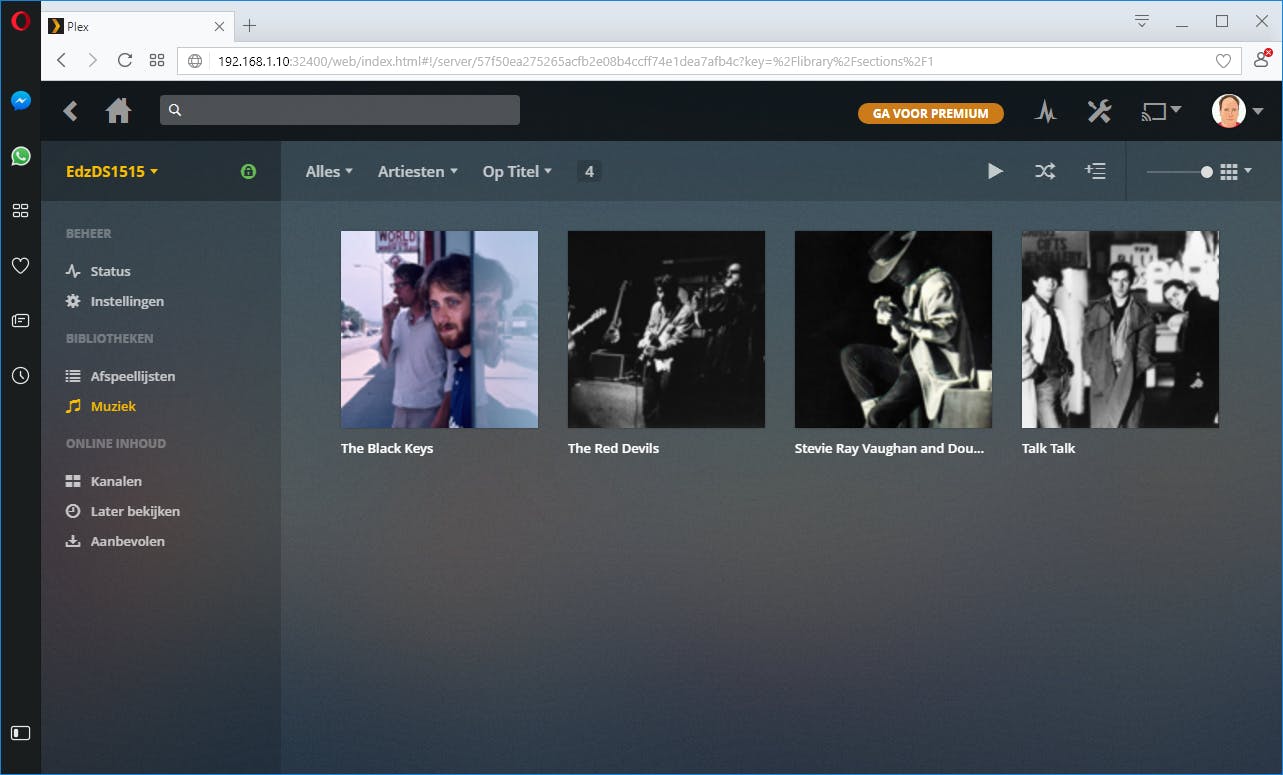Click Stevie Ray Vaughan and Dou... title
This screenshot has height=775, width=1283.
(889, 448)
